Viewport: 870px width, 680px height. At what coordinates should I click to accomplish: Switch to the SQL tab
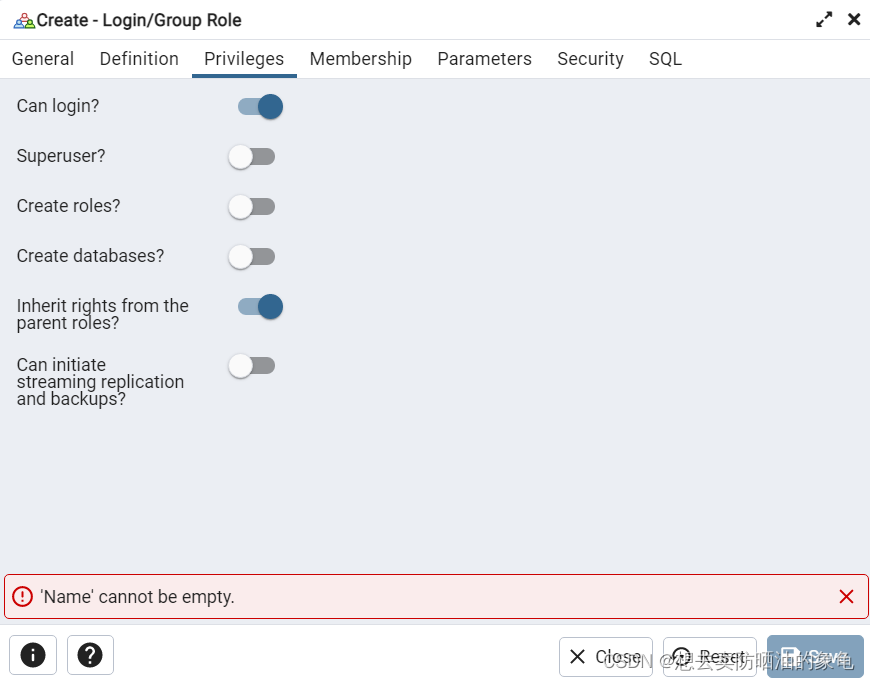click(x=665, y=59)
